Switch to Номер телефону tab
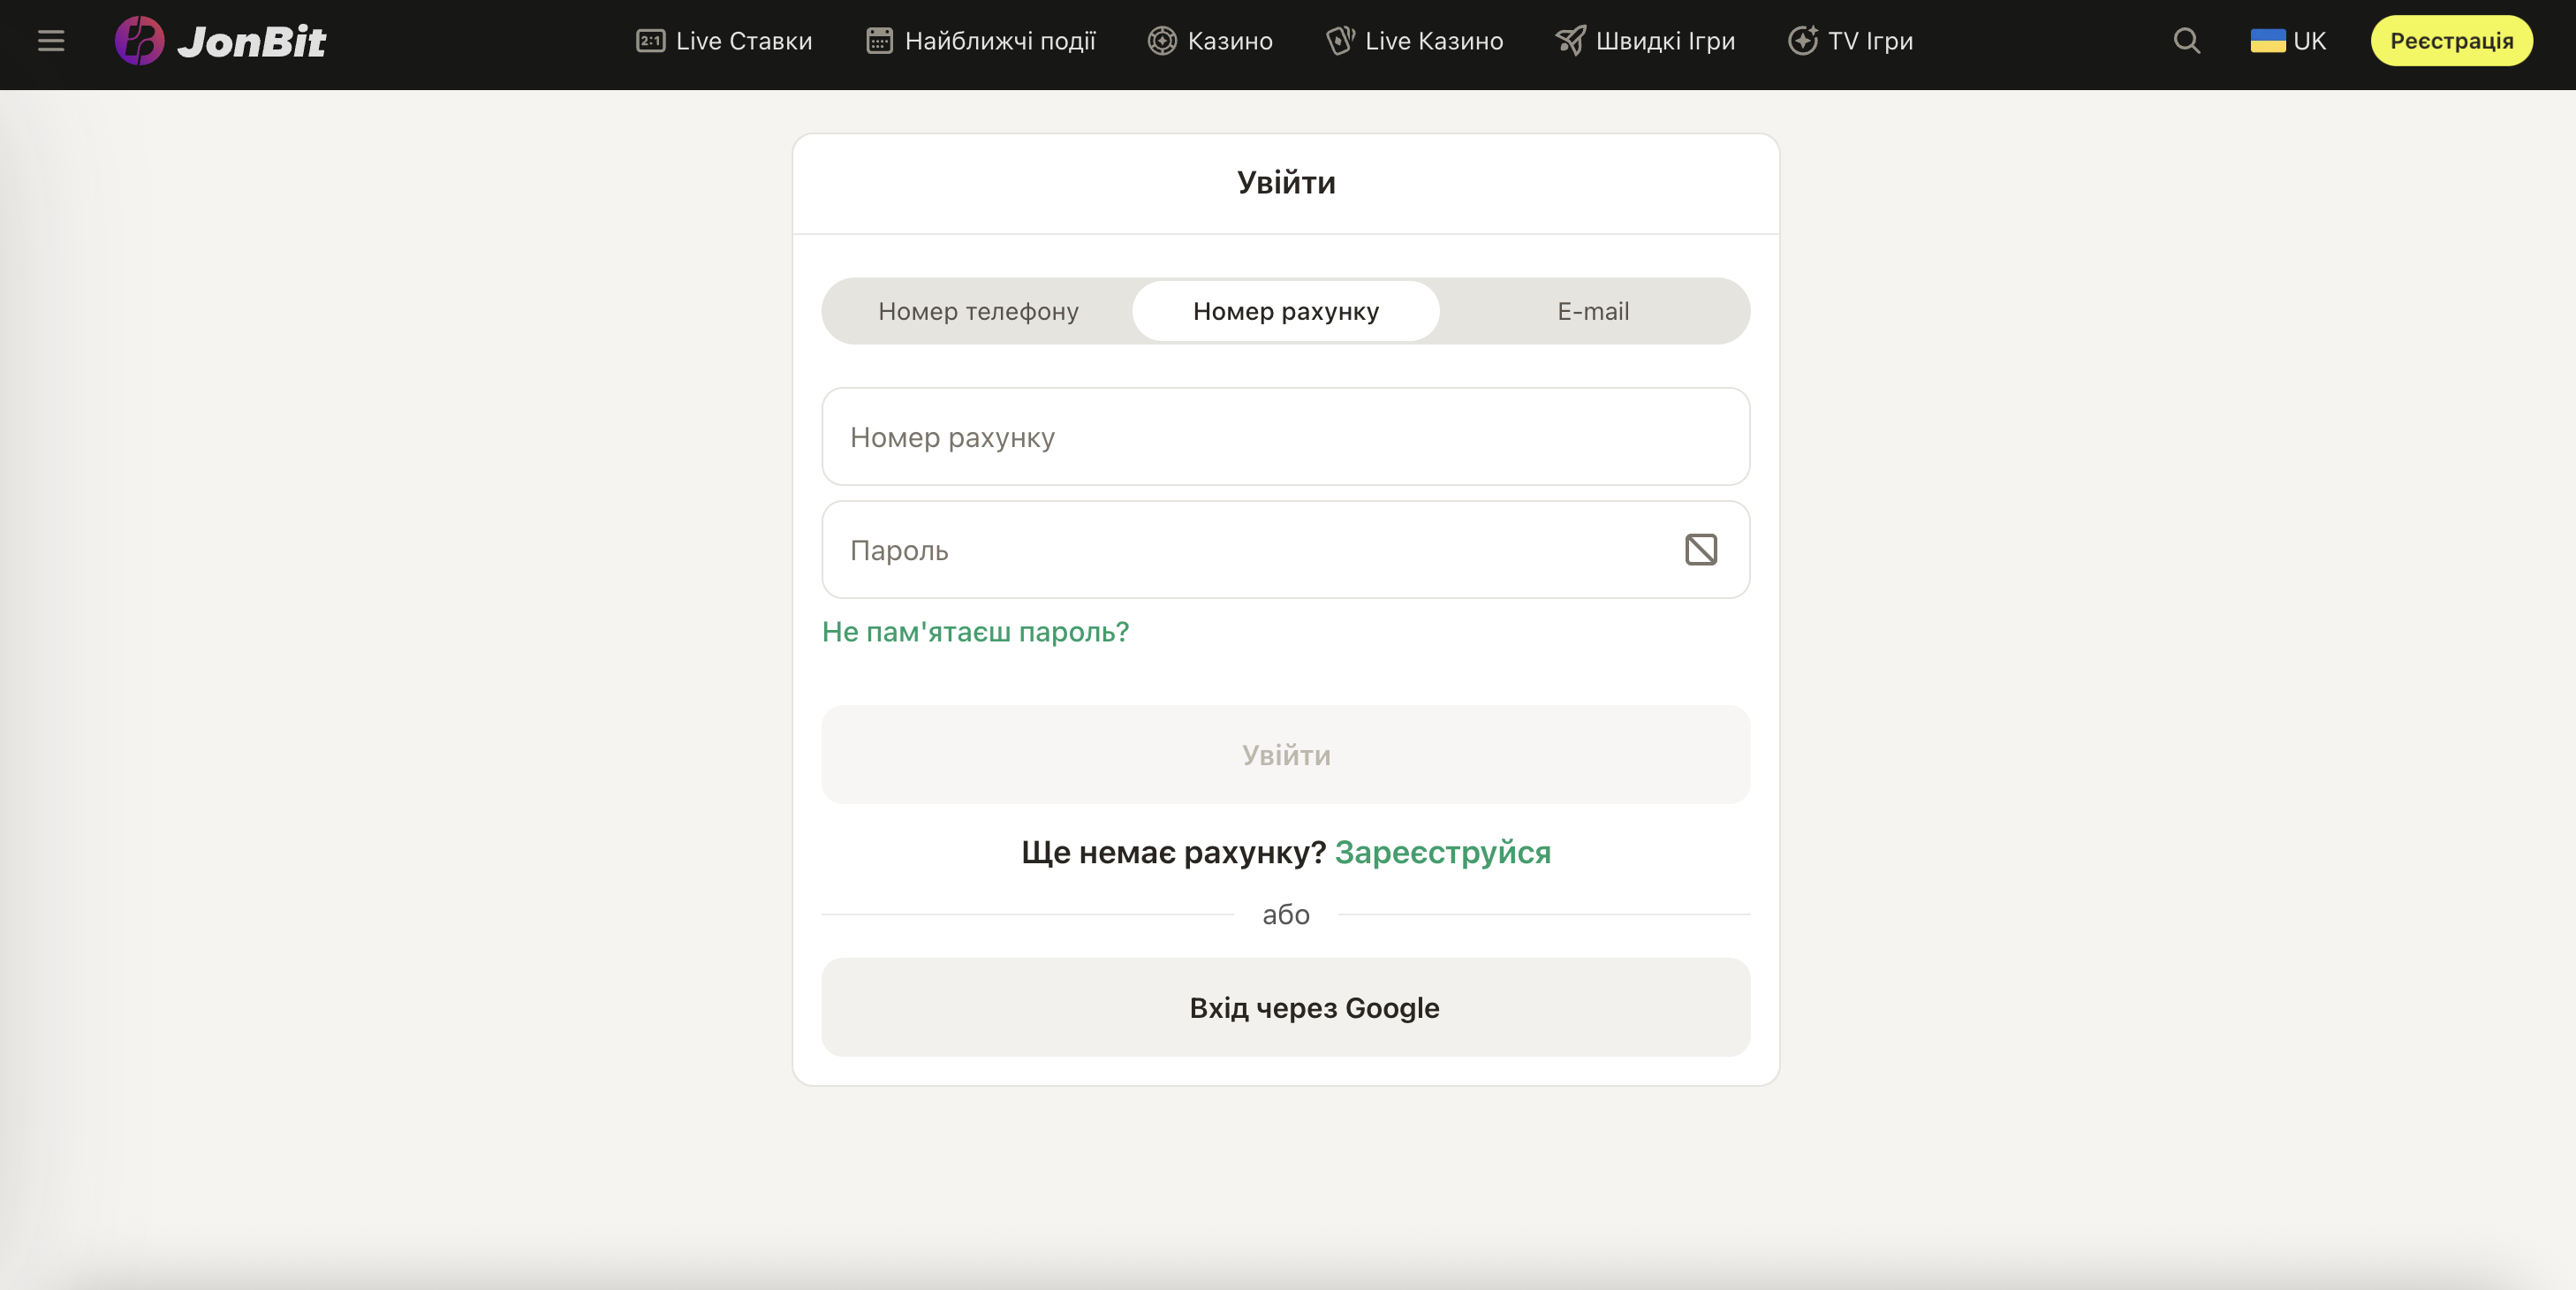 (978, 311)
